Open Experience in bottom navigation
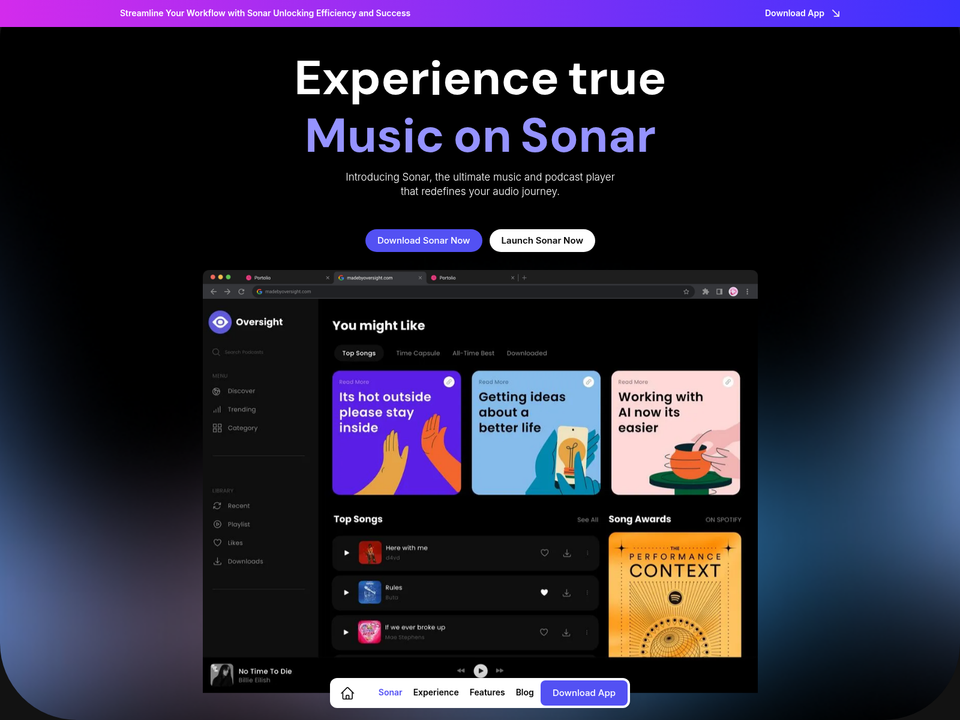960x720 pixels. point(436,692)
